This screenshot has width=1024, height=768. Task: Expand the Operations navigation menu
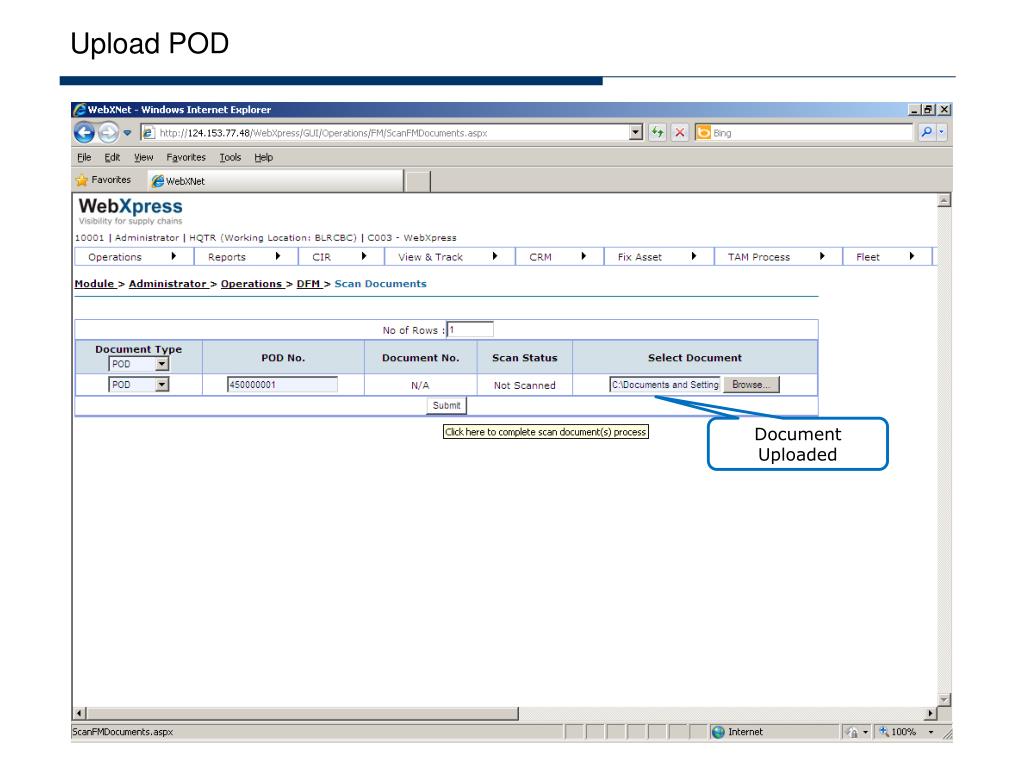click(134, 257)
